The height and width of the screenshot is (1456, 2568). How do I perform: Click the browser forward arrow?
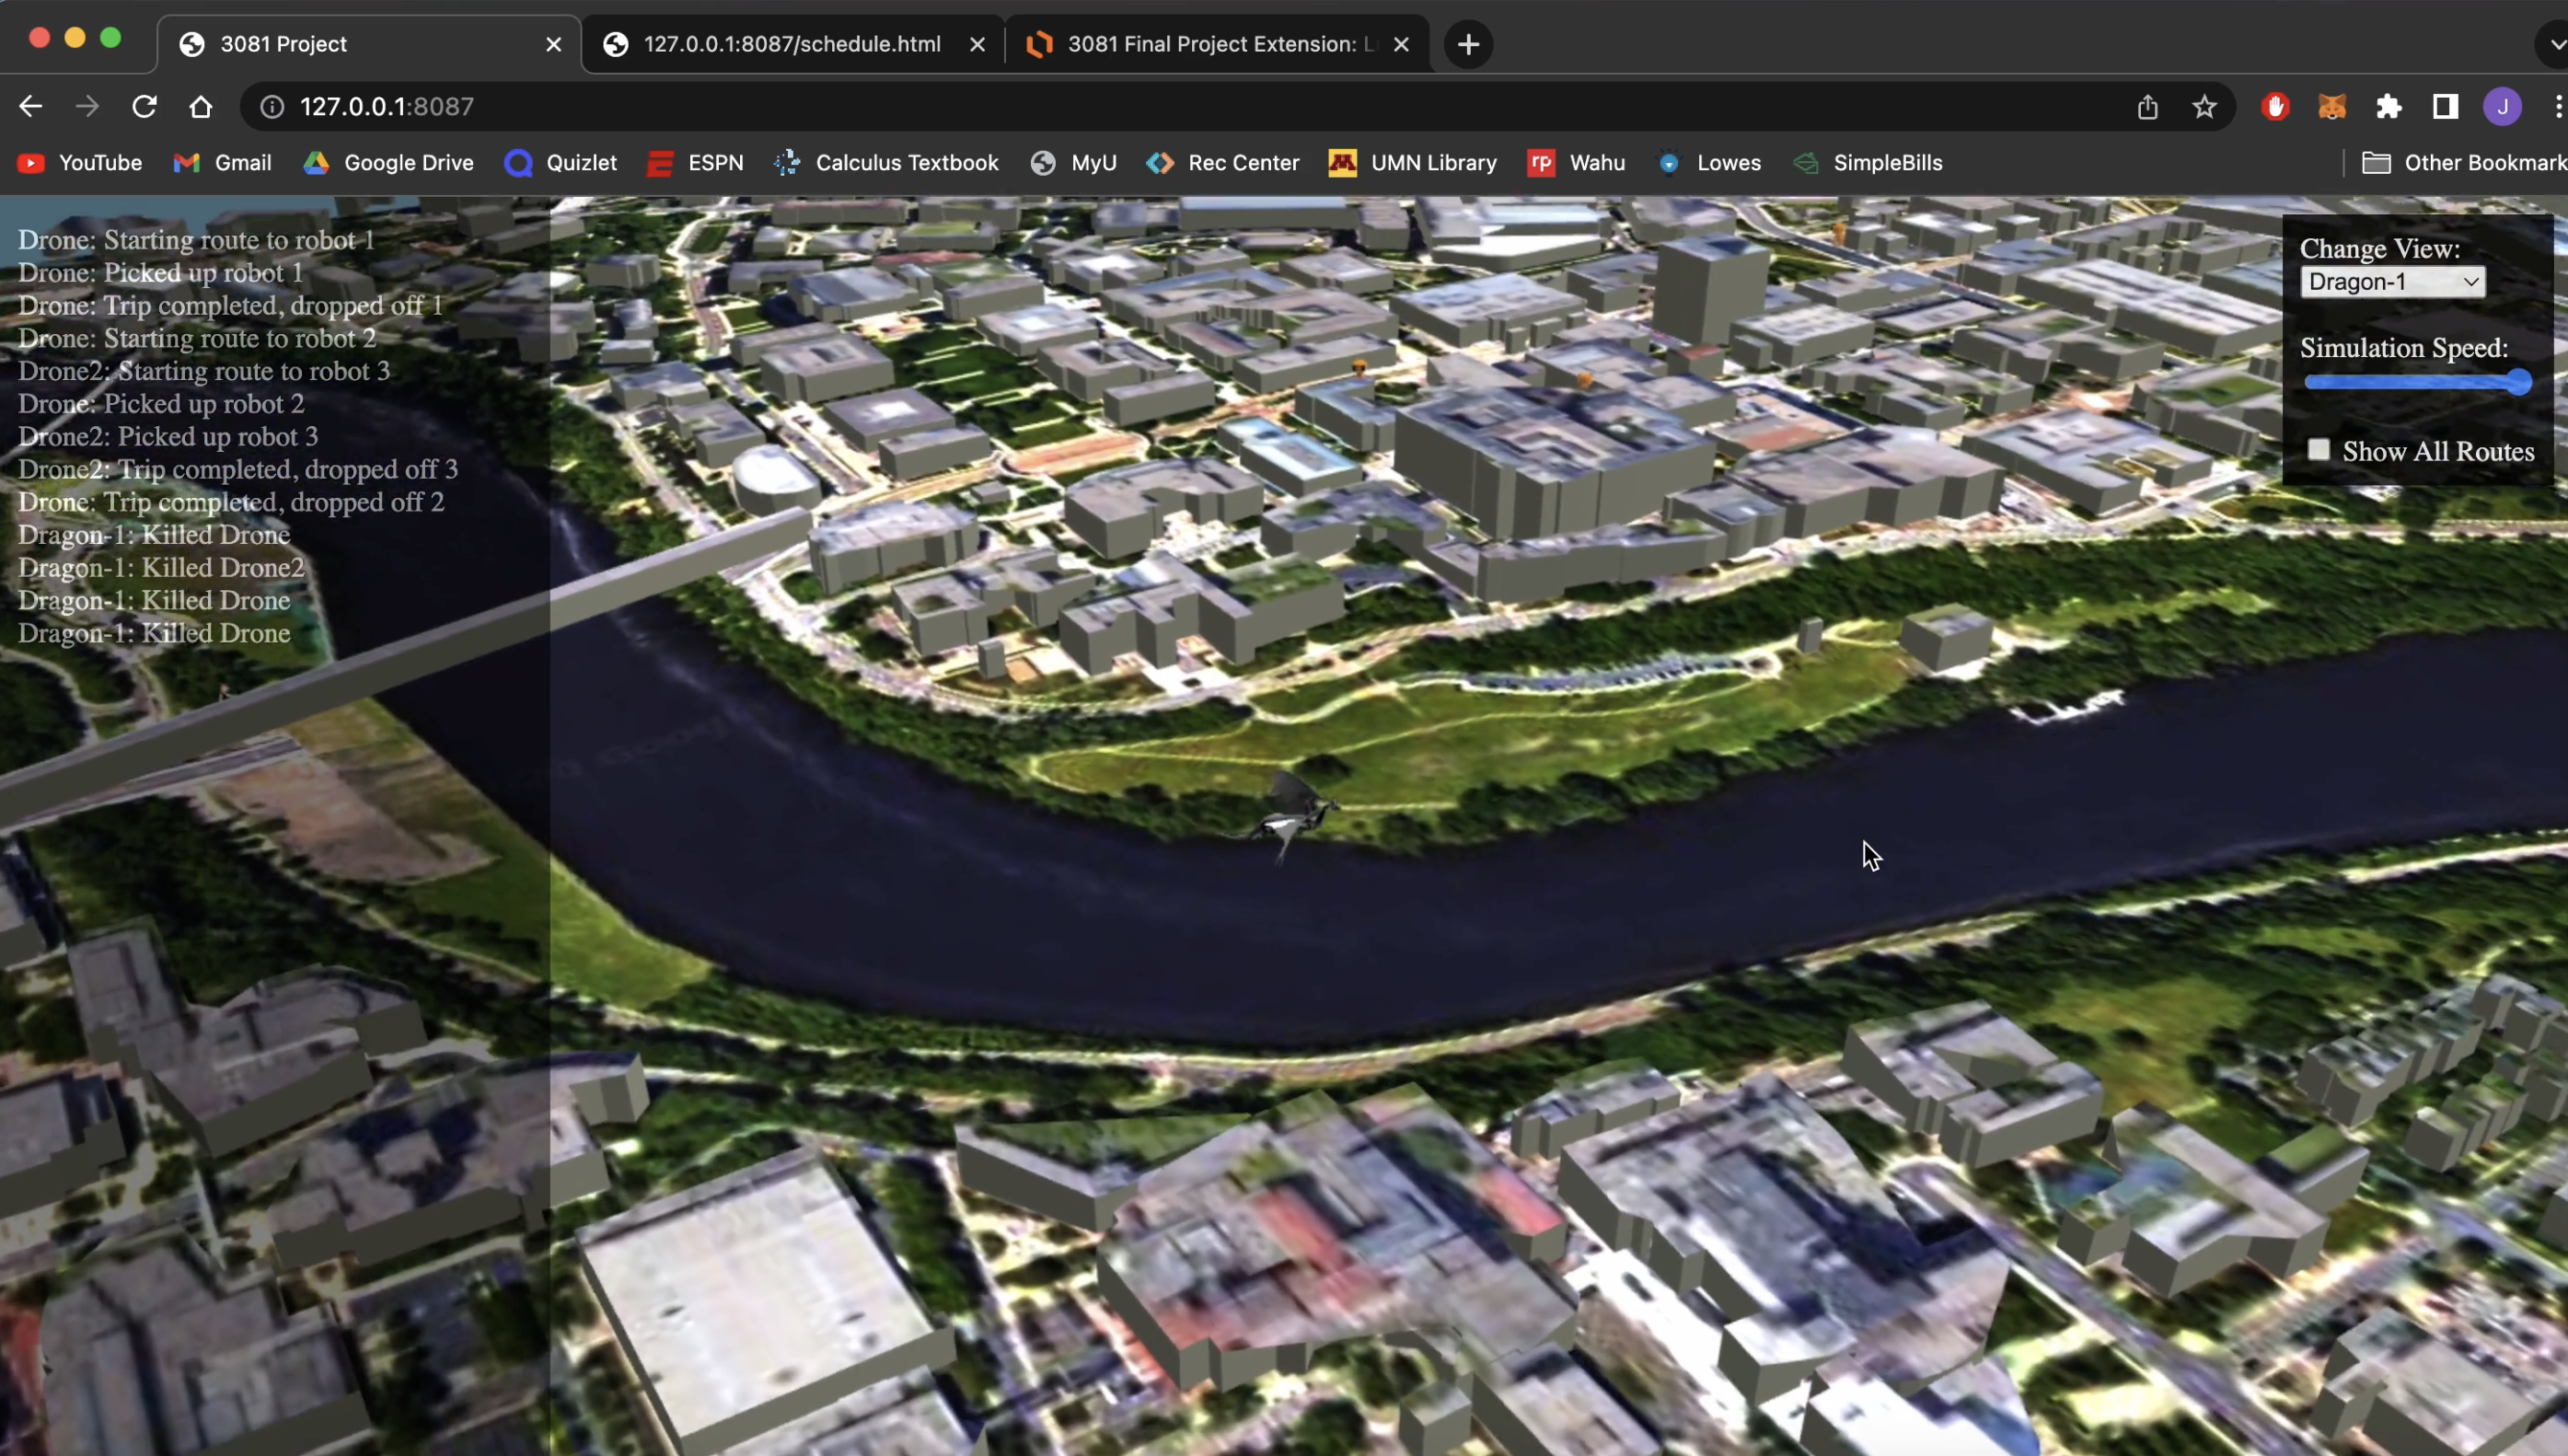(87, 106)
